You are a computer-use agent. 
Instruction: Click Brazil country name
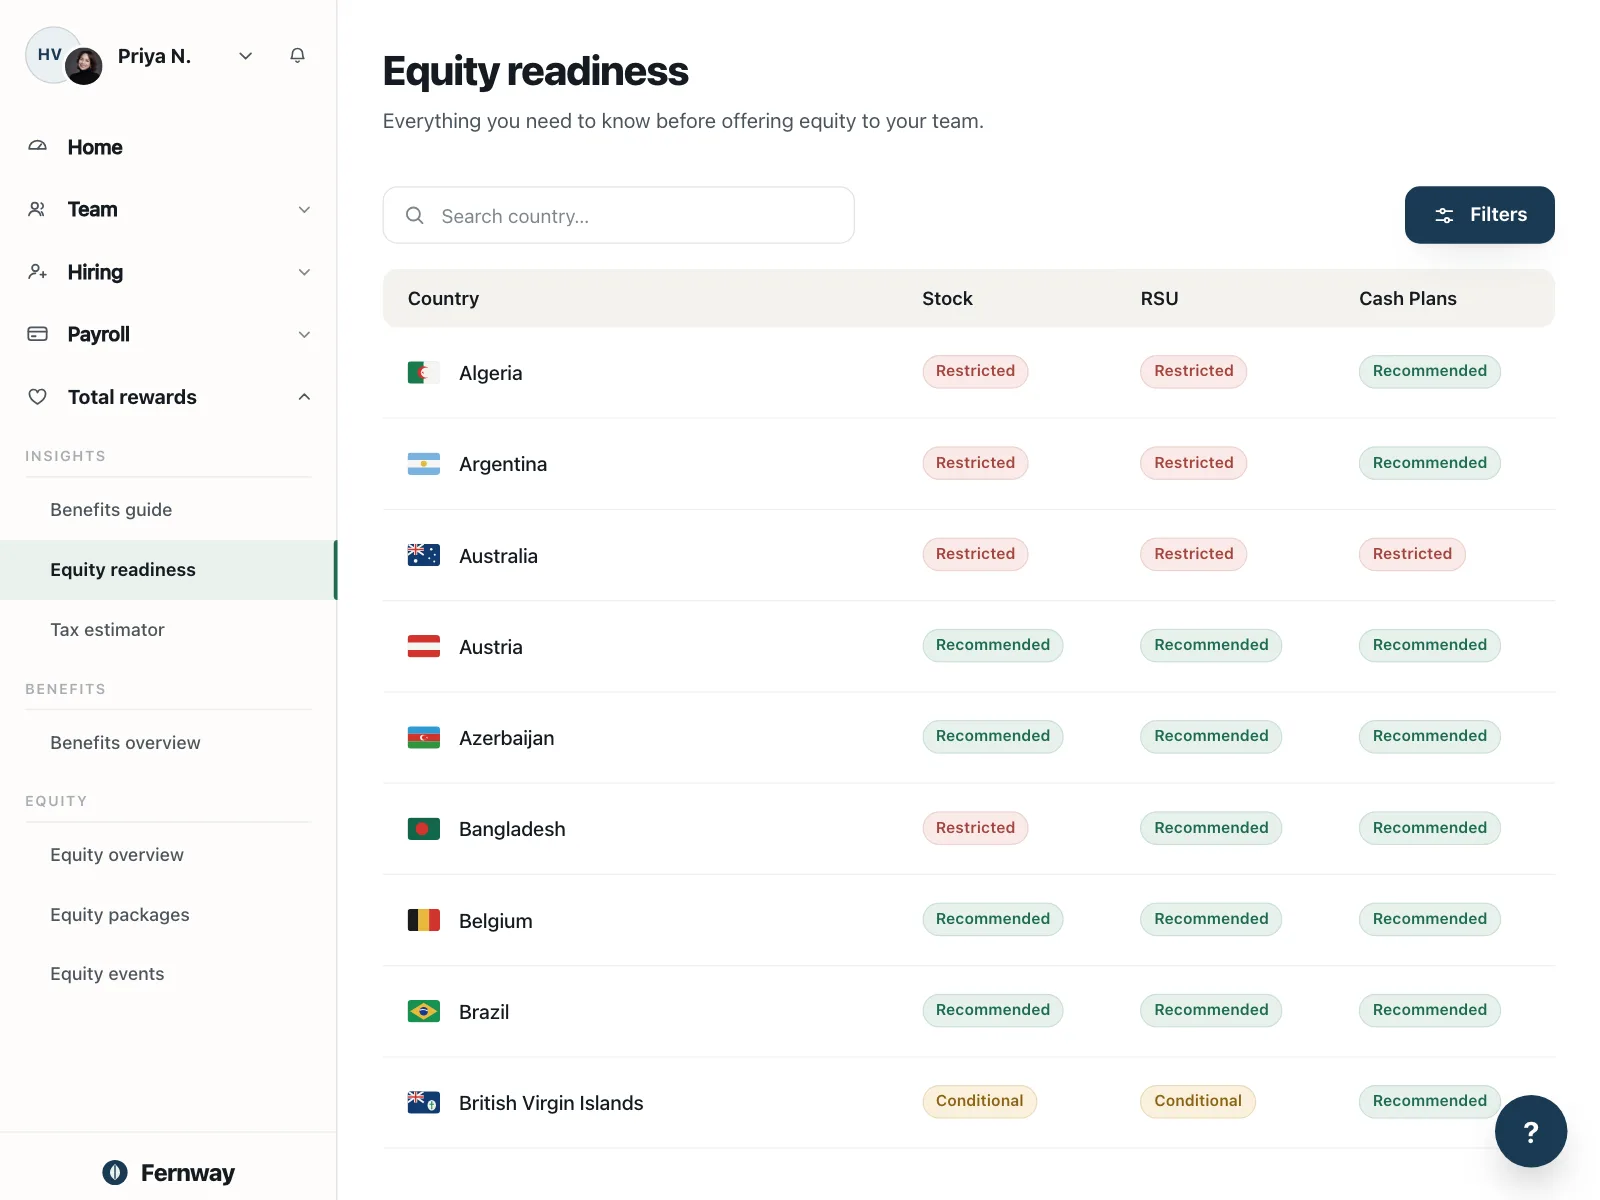point(484,1012)
